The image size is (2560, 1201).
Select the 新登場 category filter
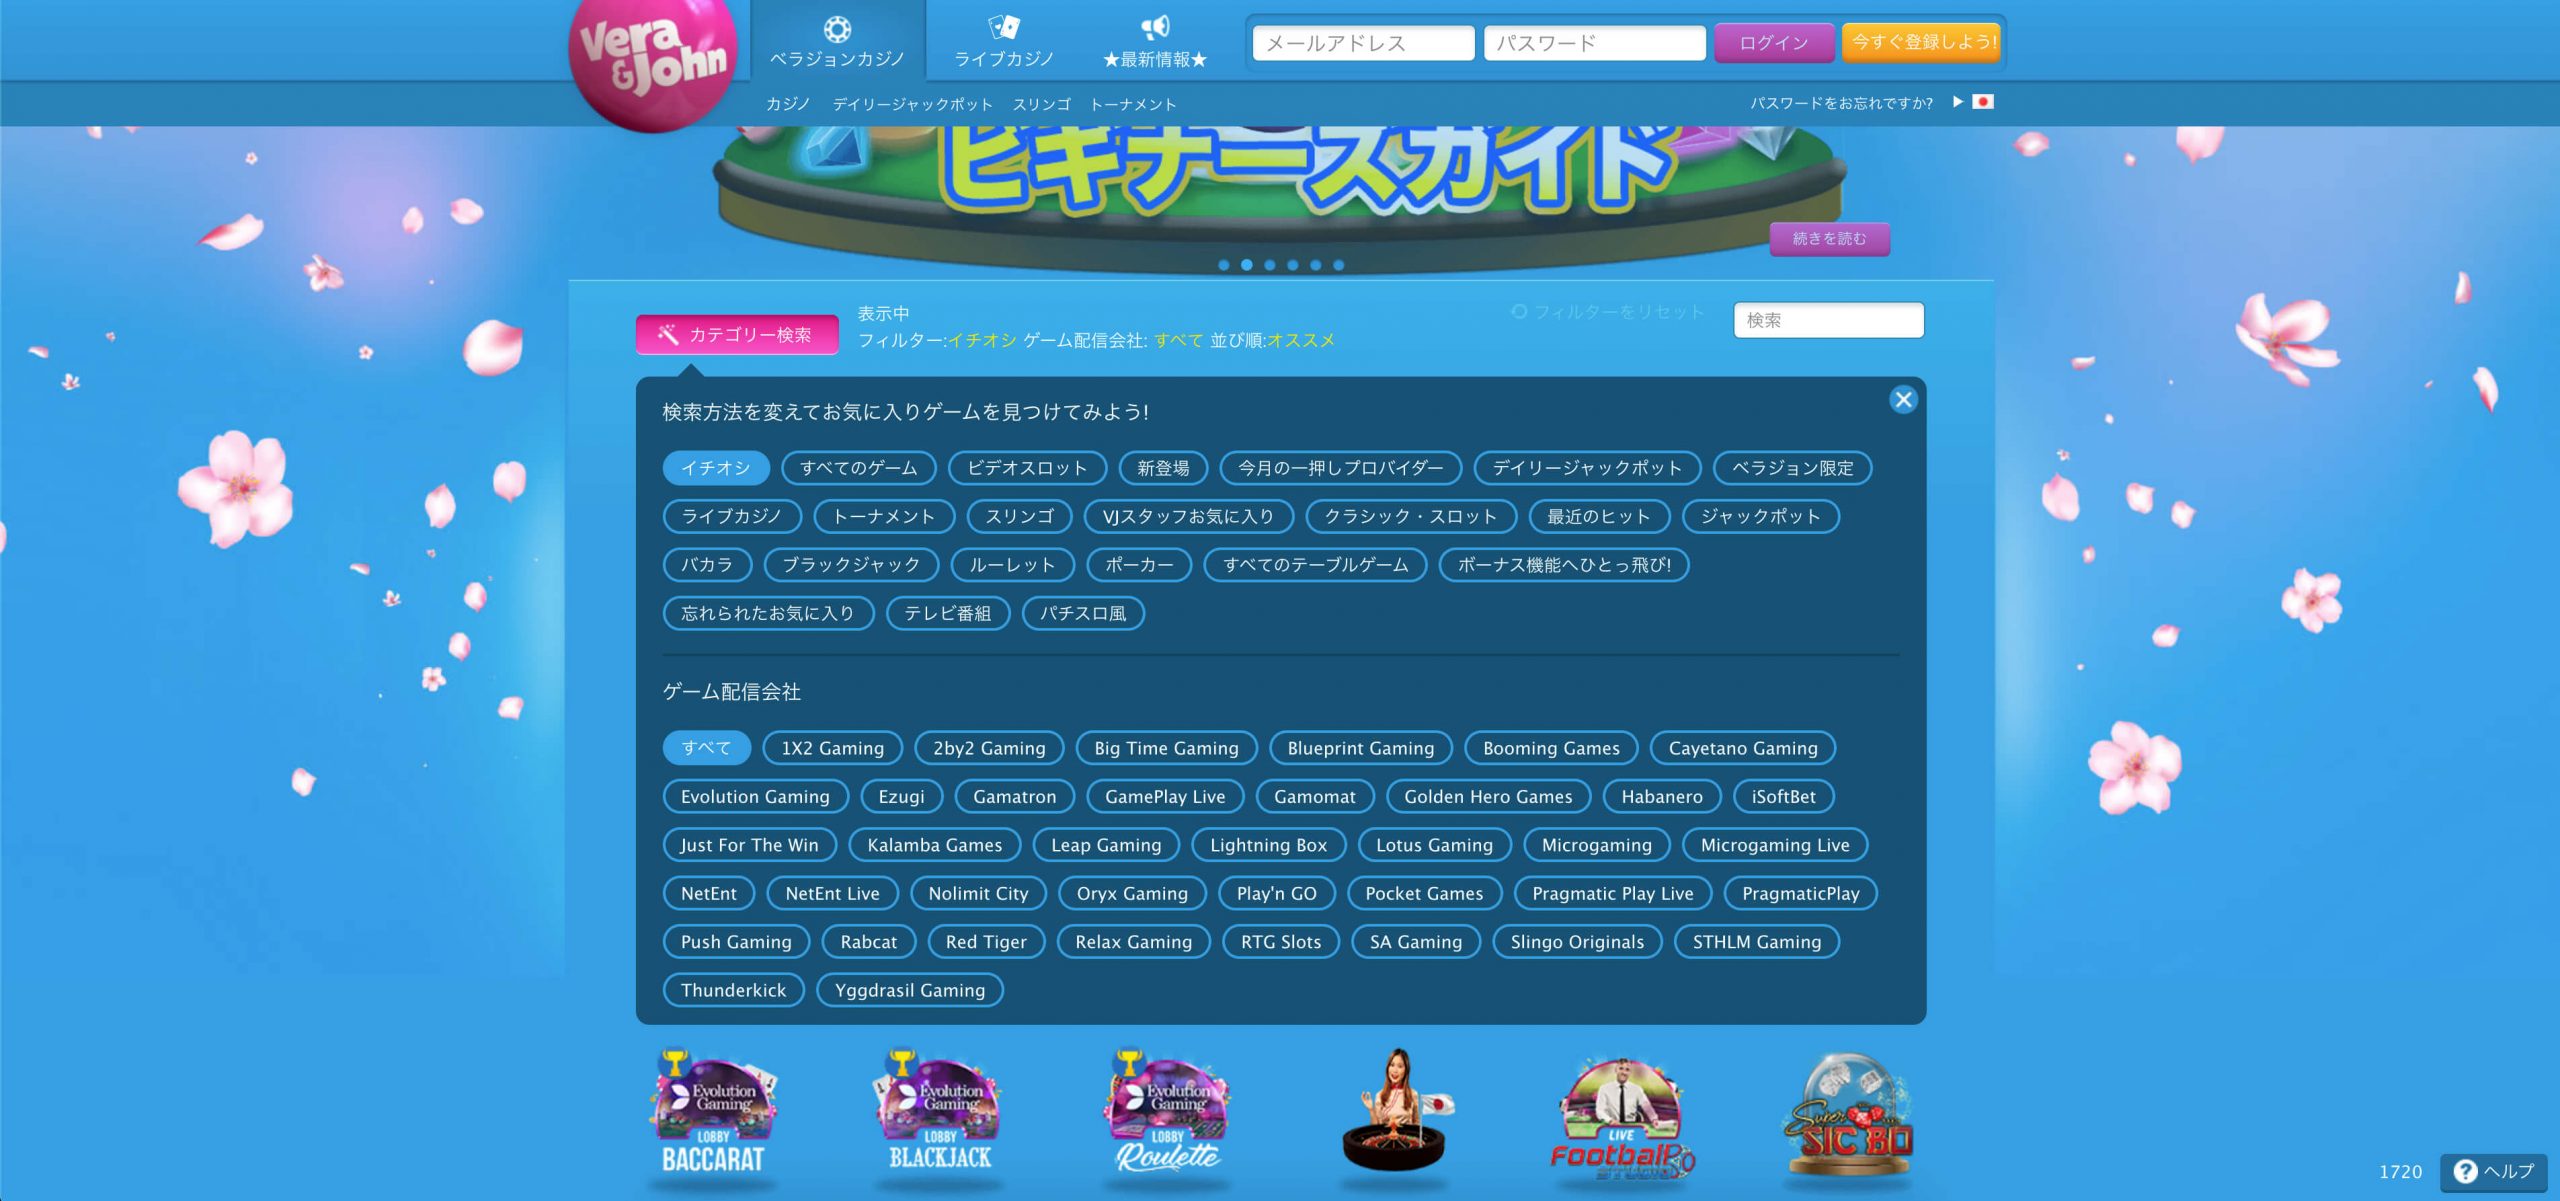pyautogui.click(x=1163, y=468)
